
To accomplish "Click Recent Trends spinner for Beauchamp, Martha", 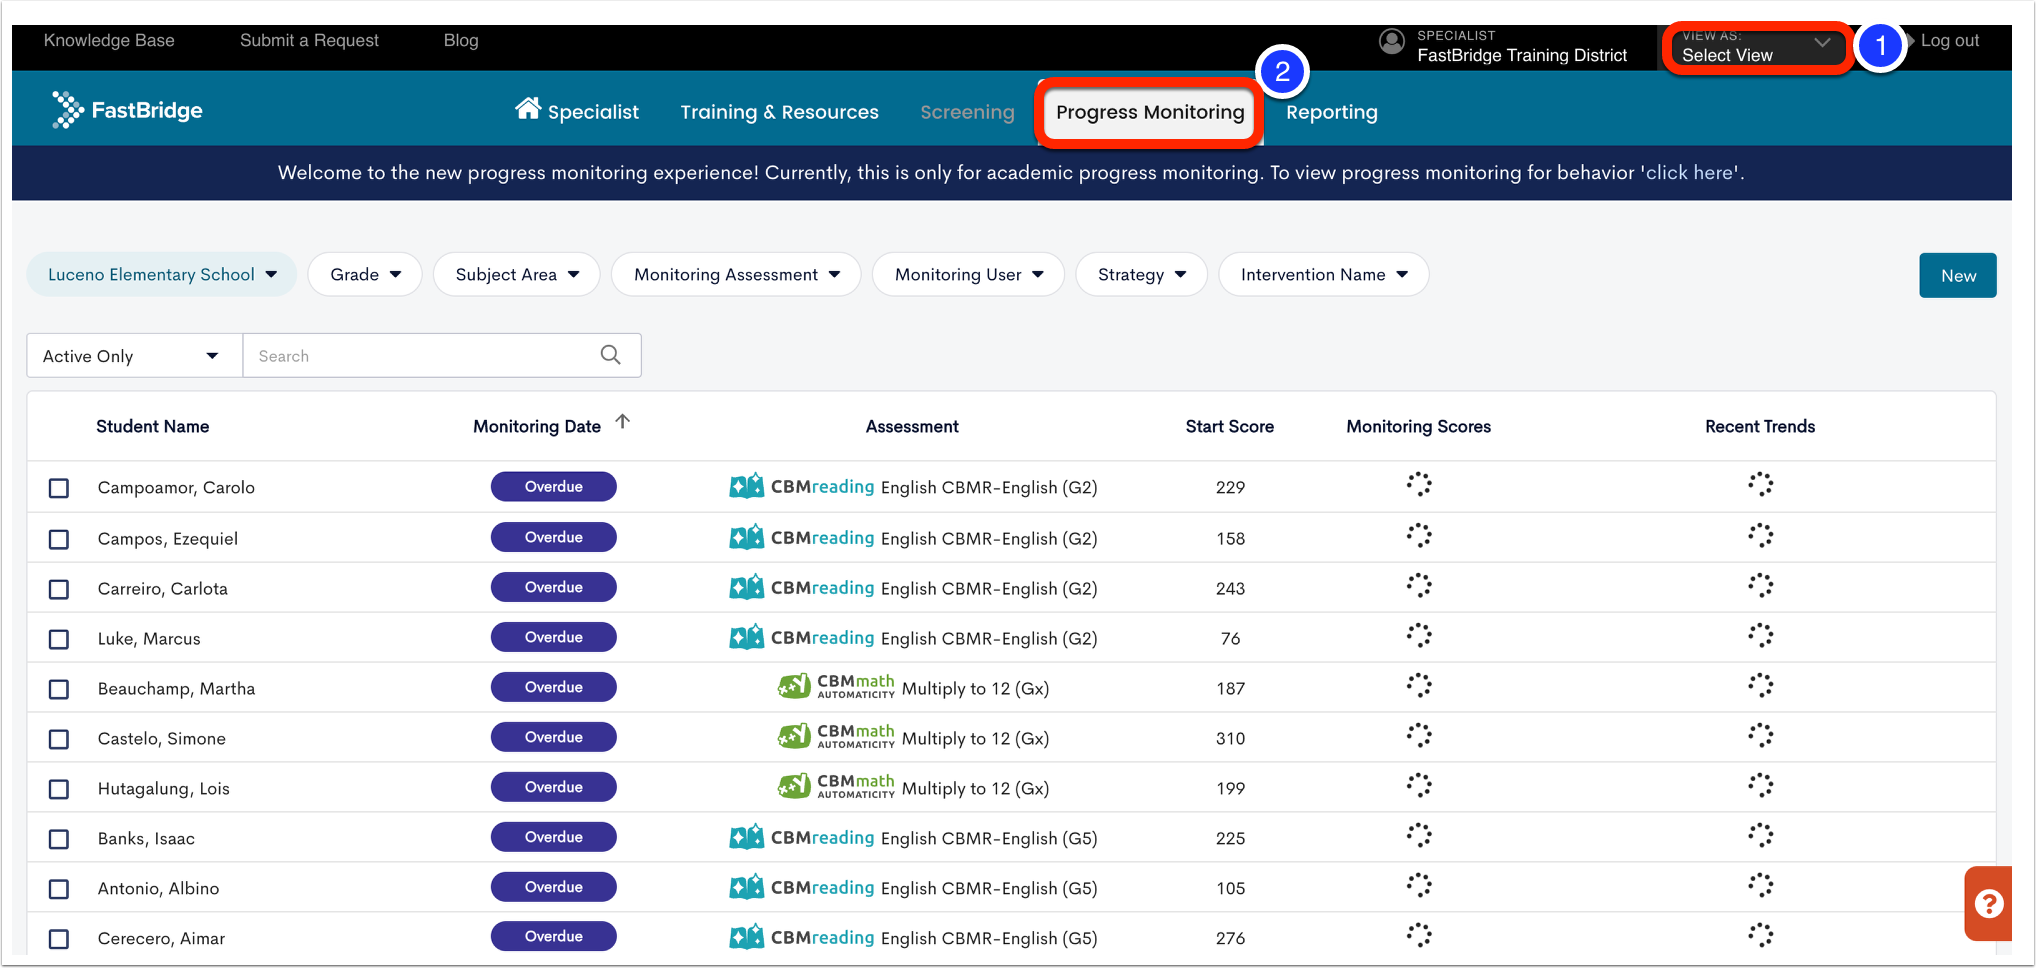I will (x=1760, y=686).
